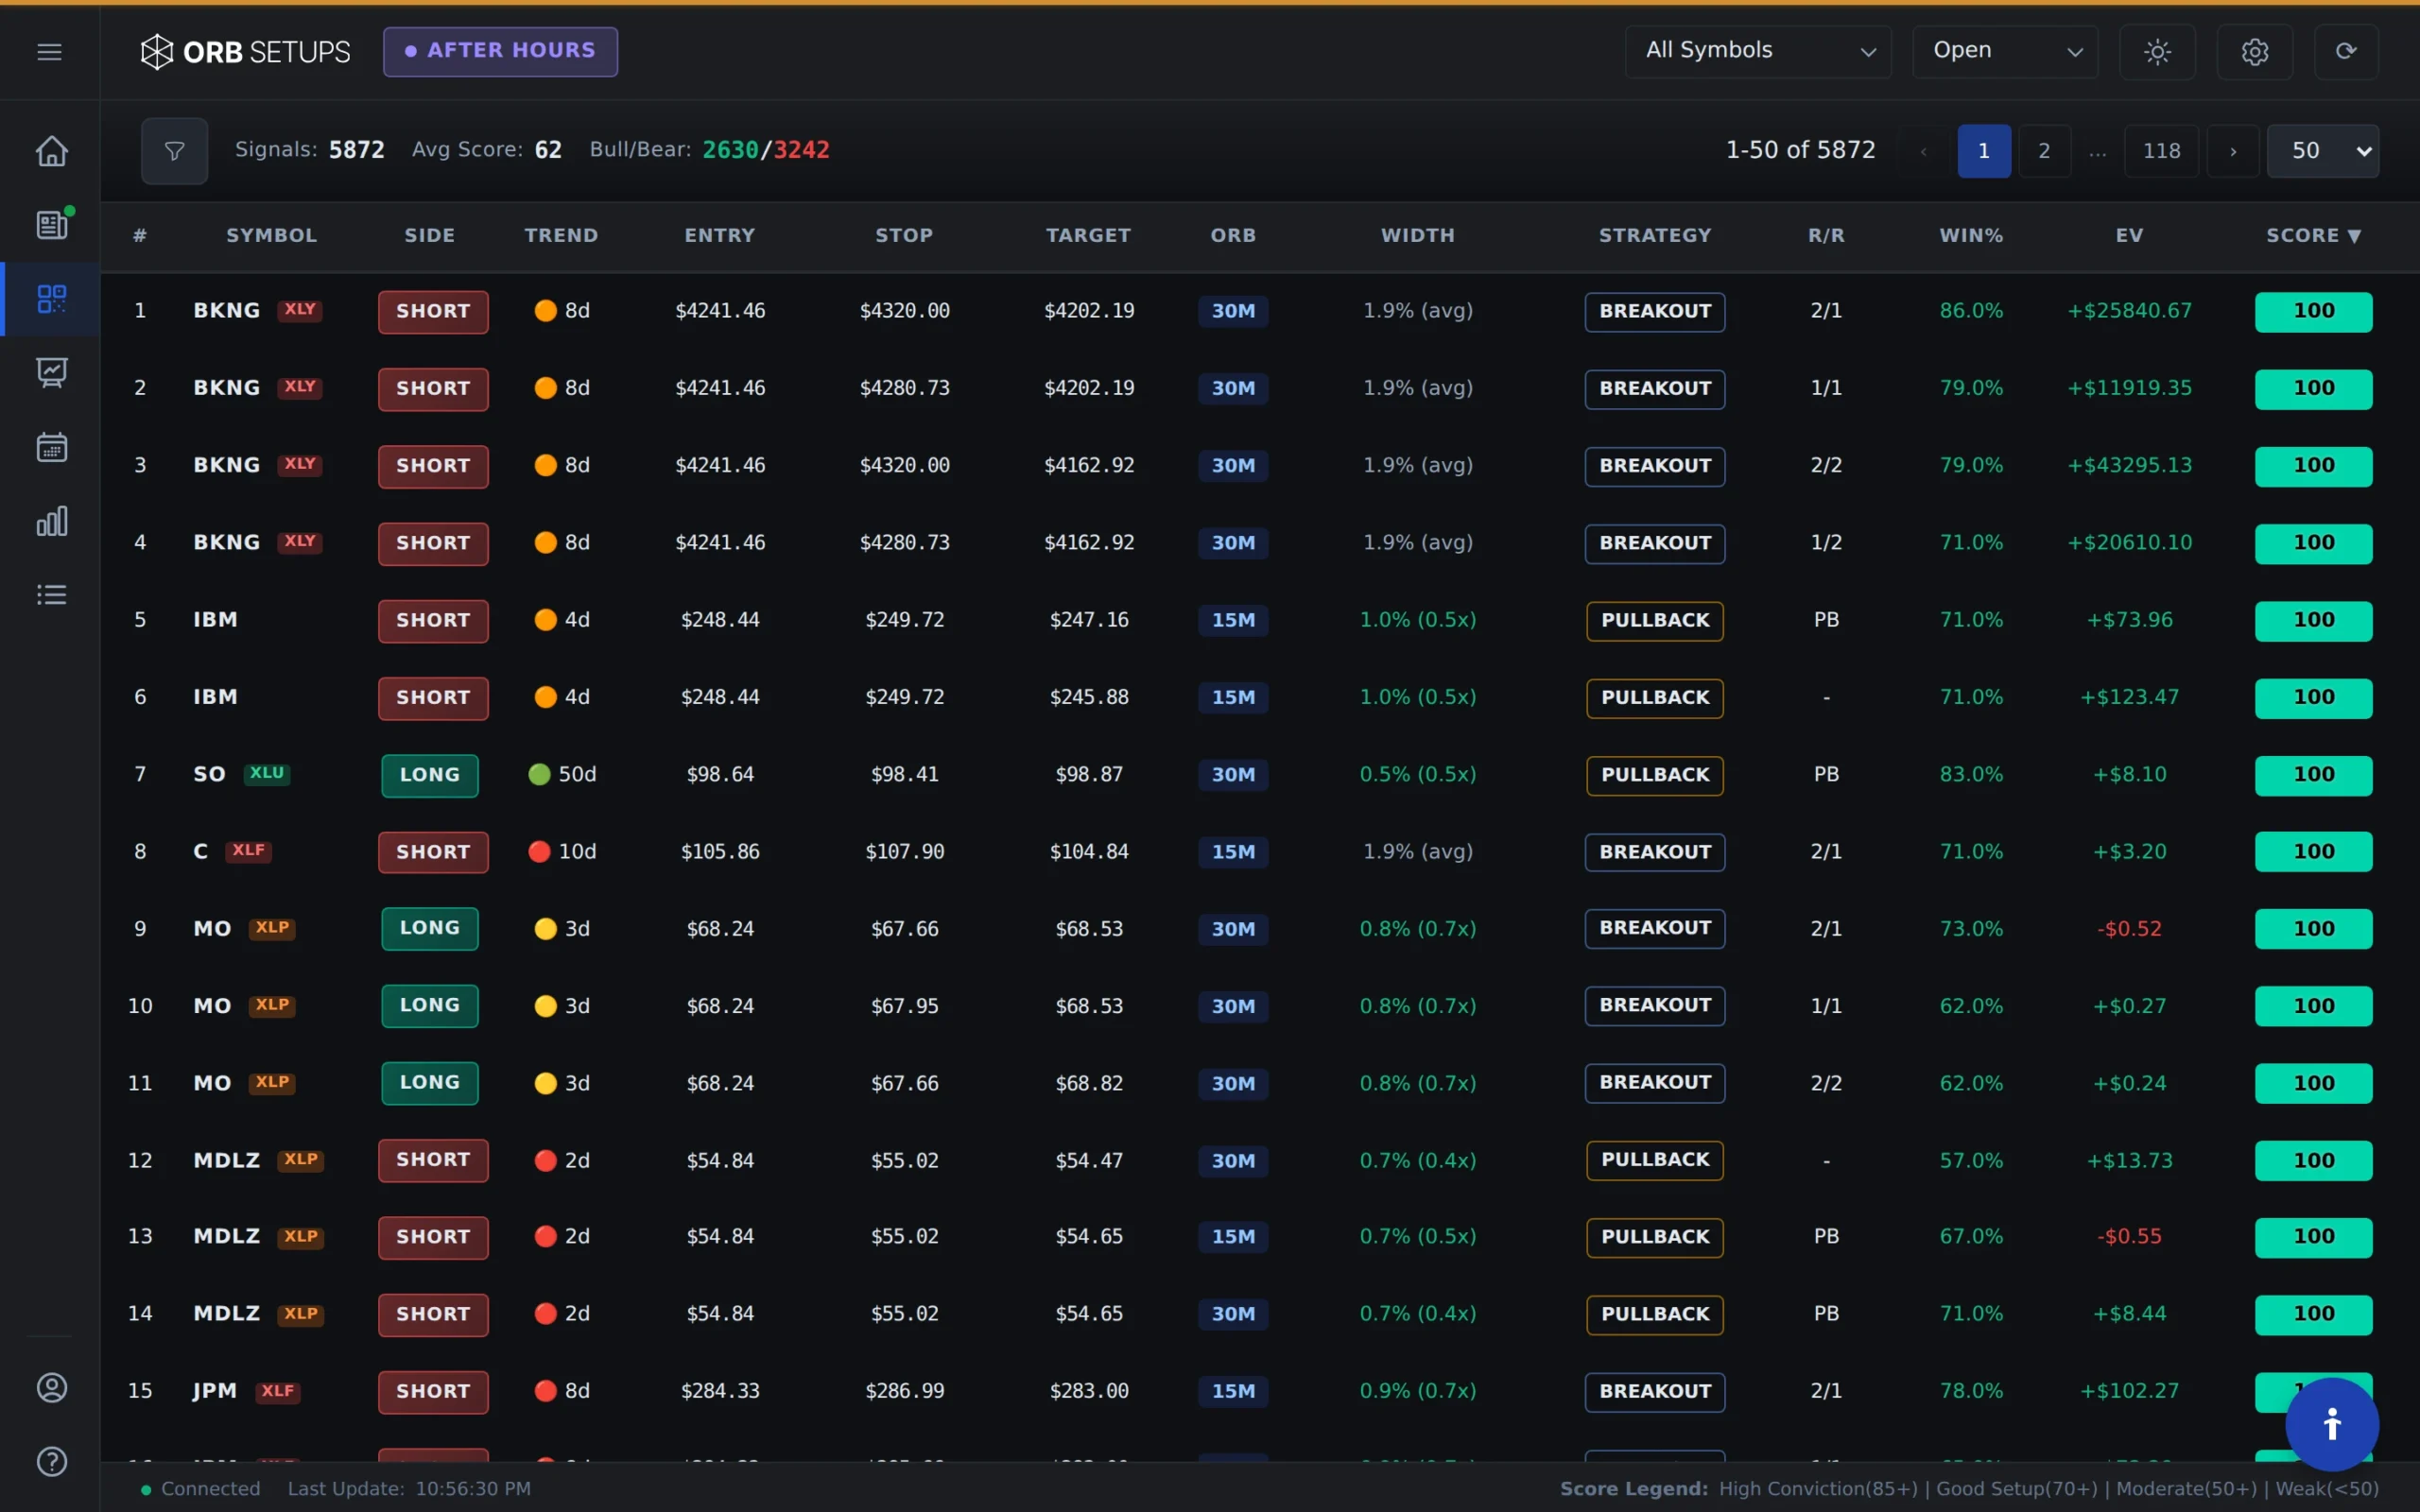Click target $245.88 in IBM row 6
Image resolution: width=2420 pixels, height=1512 pixels.
1089,697
